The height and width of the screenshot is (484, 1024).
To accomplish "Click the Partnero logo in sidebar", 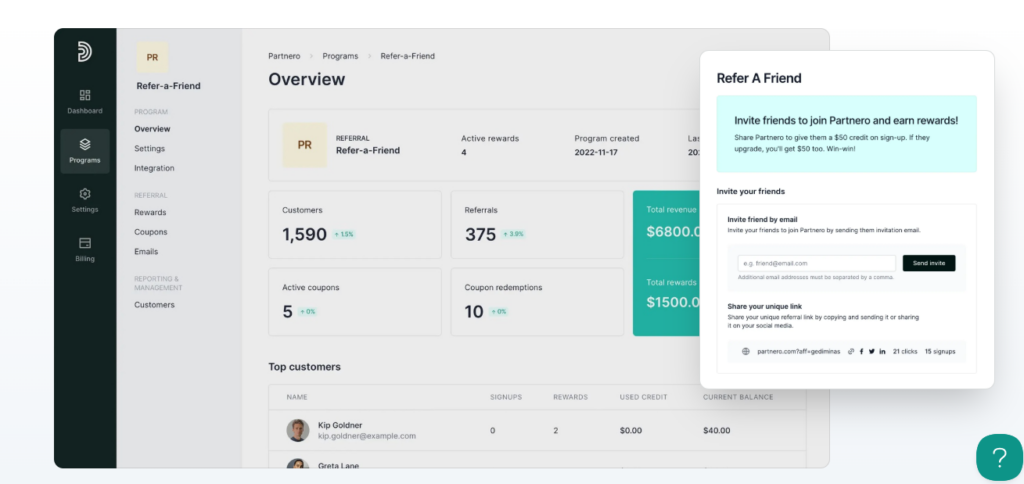I will coord(85,52).
